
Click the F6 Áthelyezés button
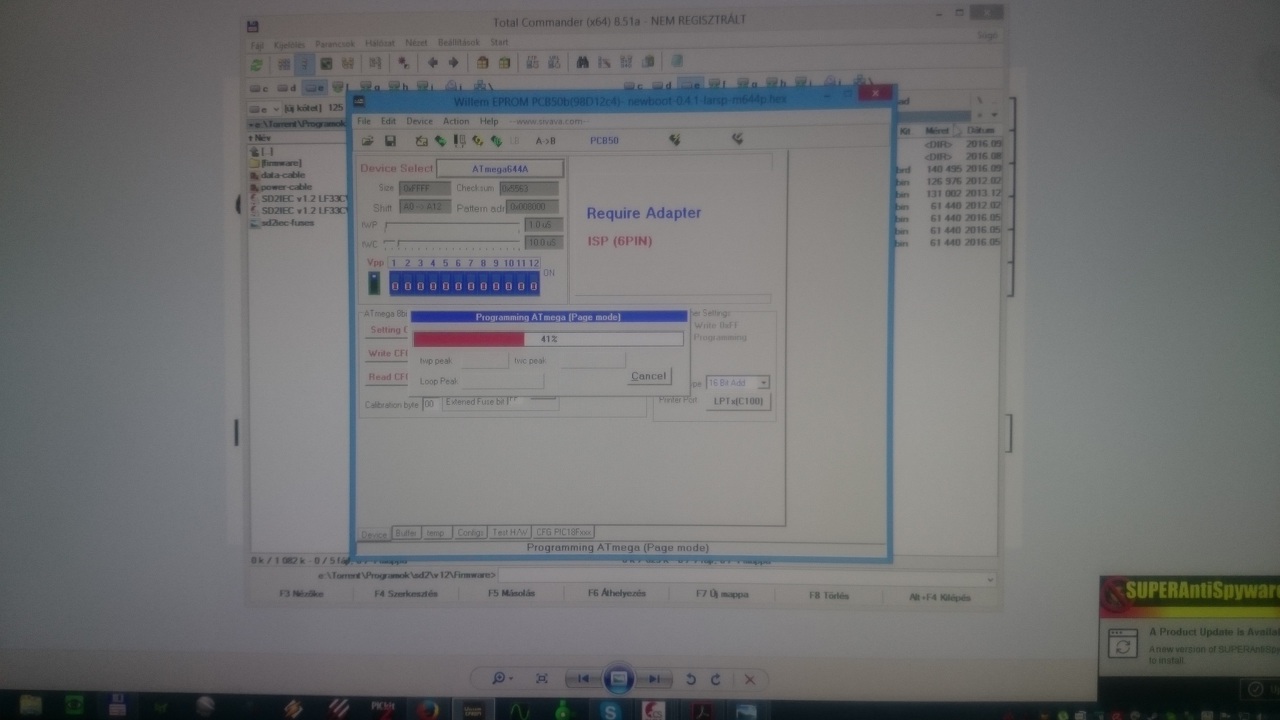tap(617, 593)
